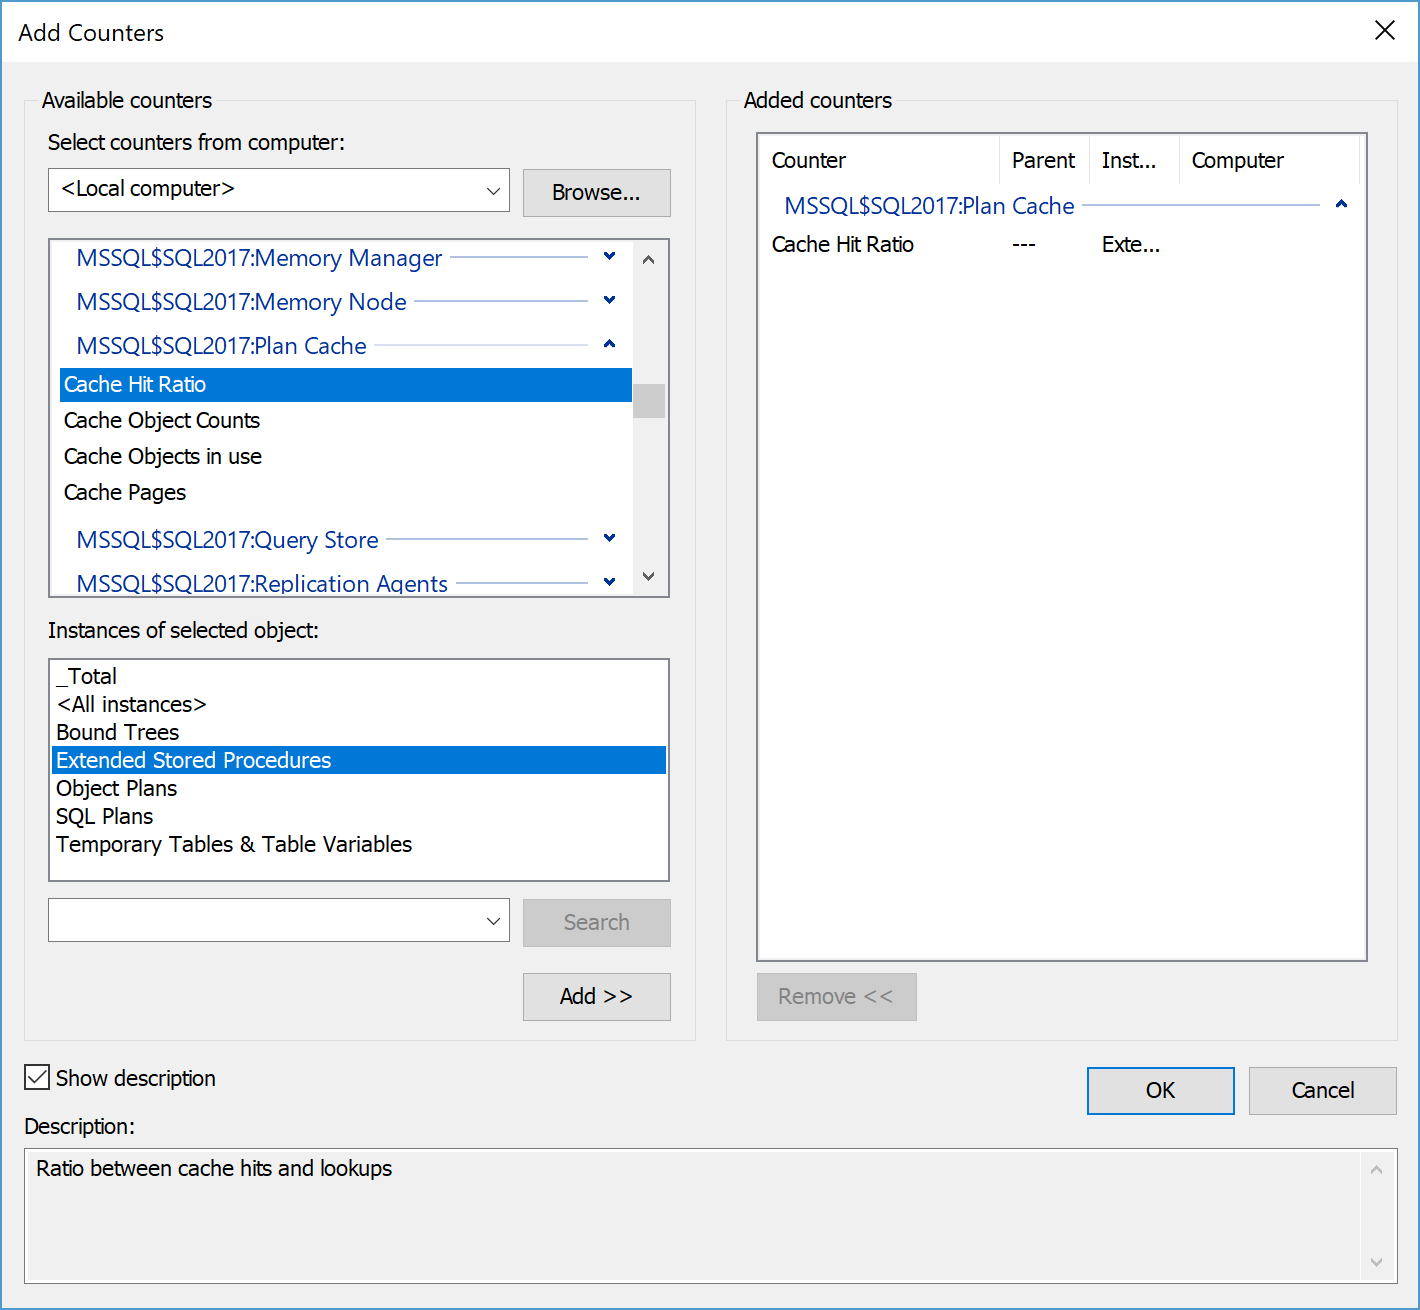Click the description text about cache hits
The height and width of the screenshot is (1310, 1420).
tap(214, 1168)
